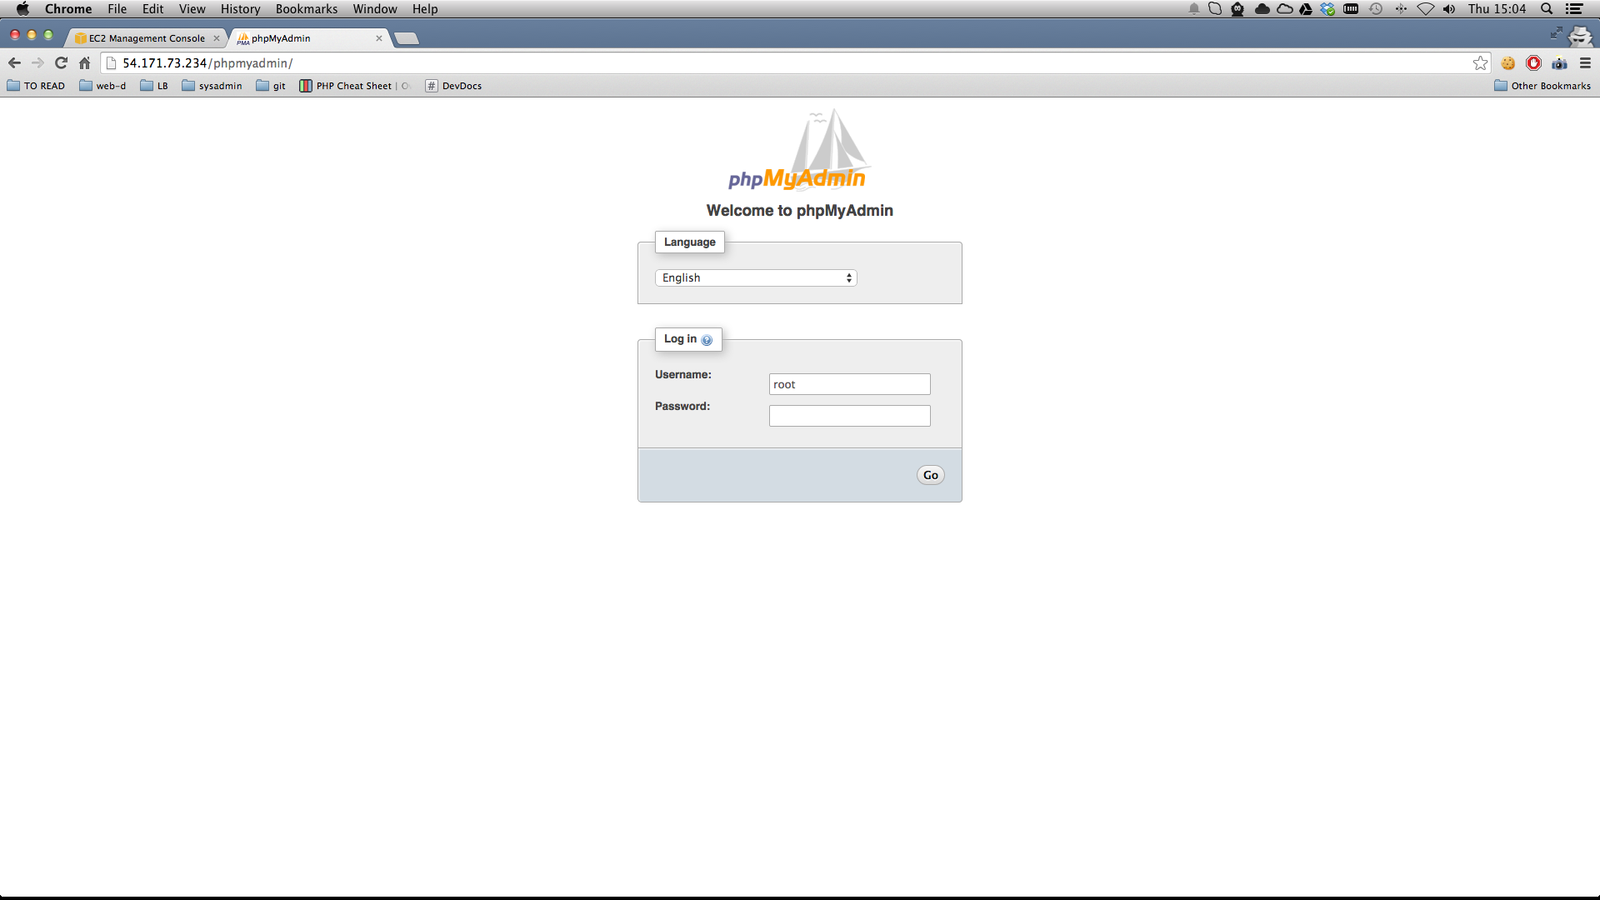Open the web-d bookmarks folder

pos(103,86)
